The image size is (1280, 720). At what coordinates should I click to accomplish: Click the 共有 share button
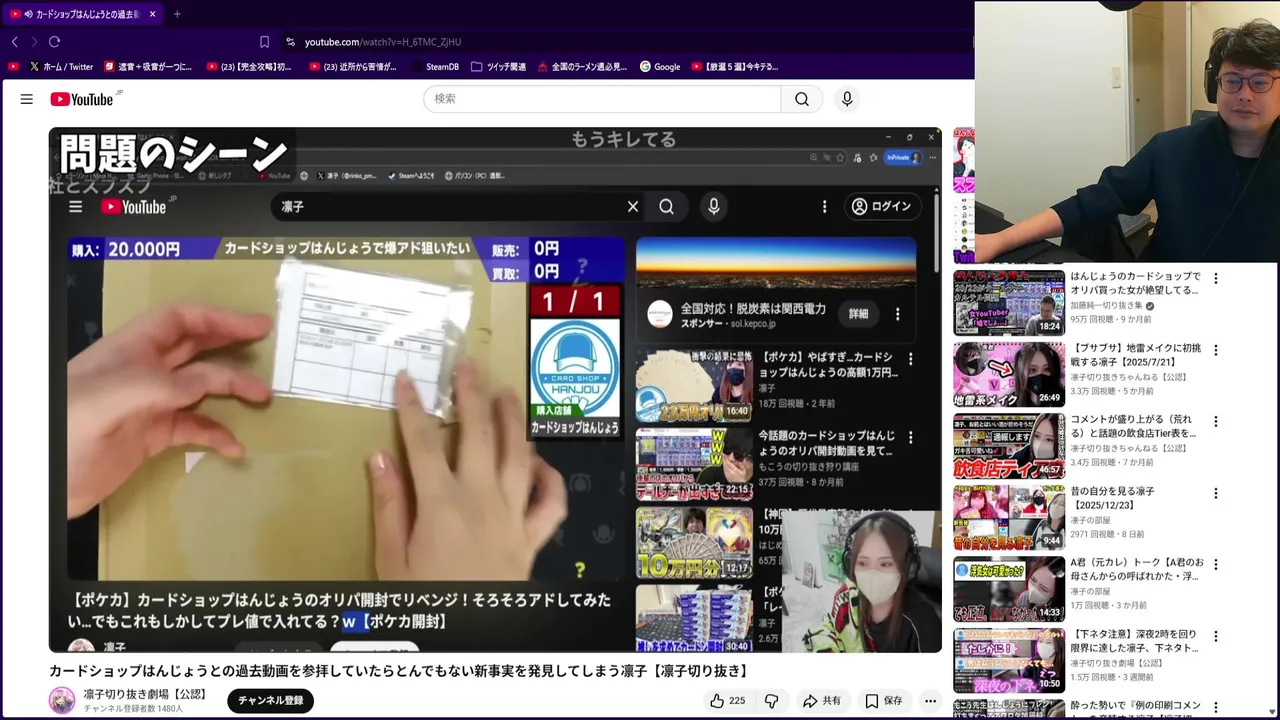822,701
